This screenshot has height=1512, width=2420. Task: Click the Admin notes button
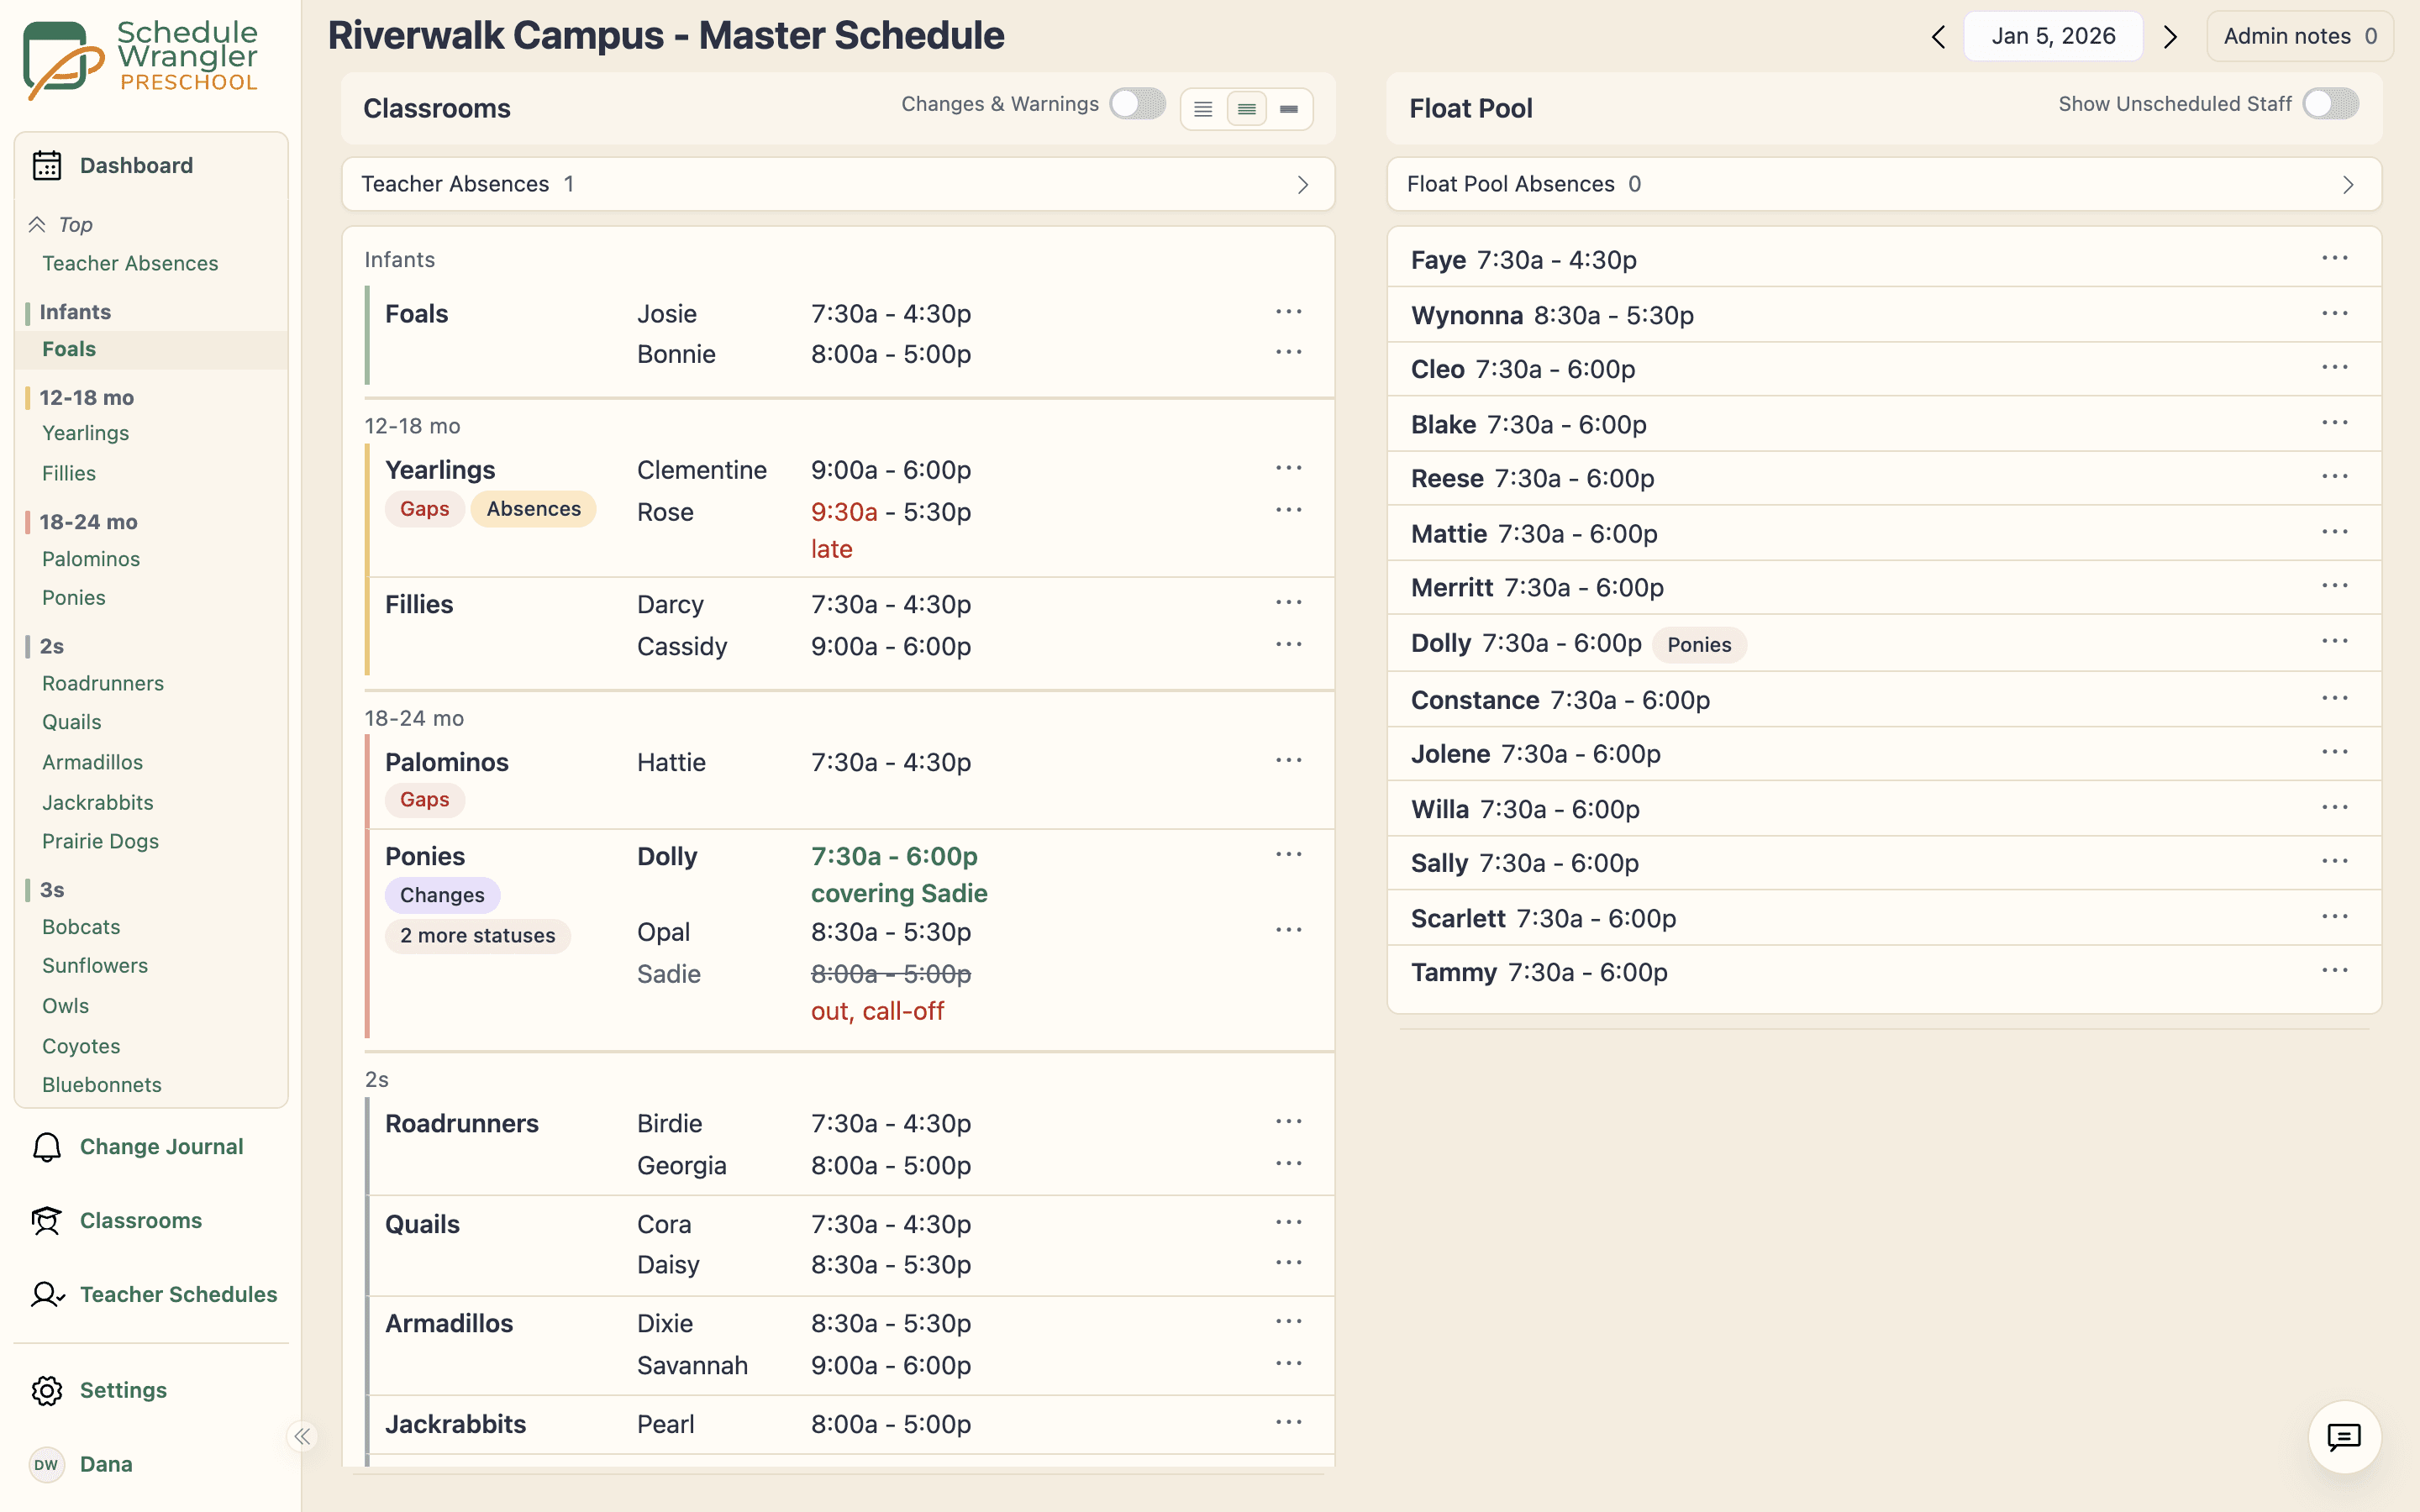coord(2299,37)
